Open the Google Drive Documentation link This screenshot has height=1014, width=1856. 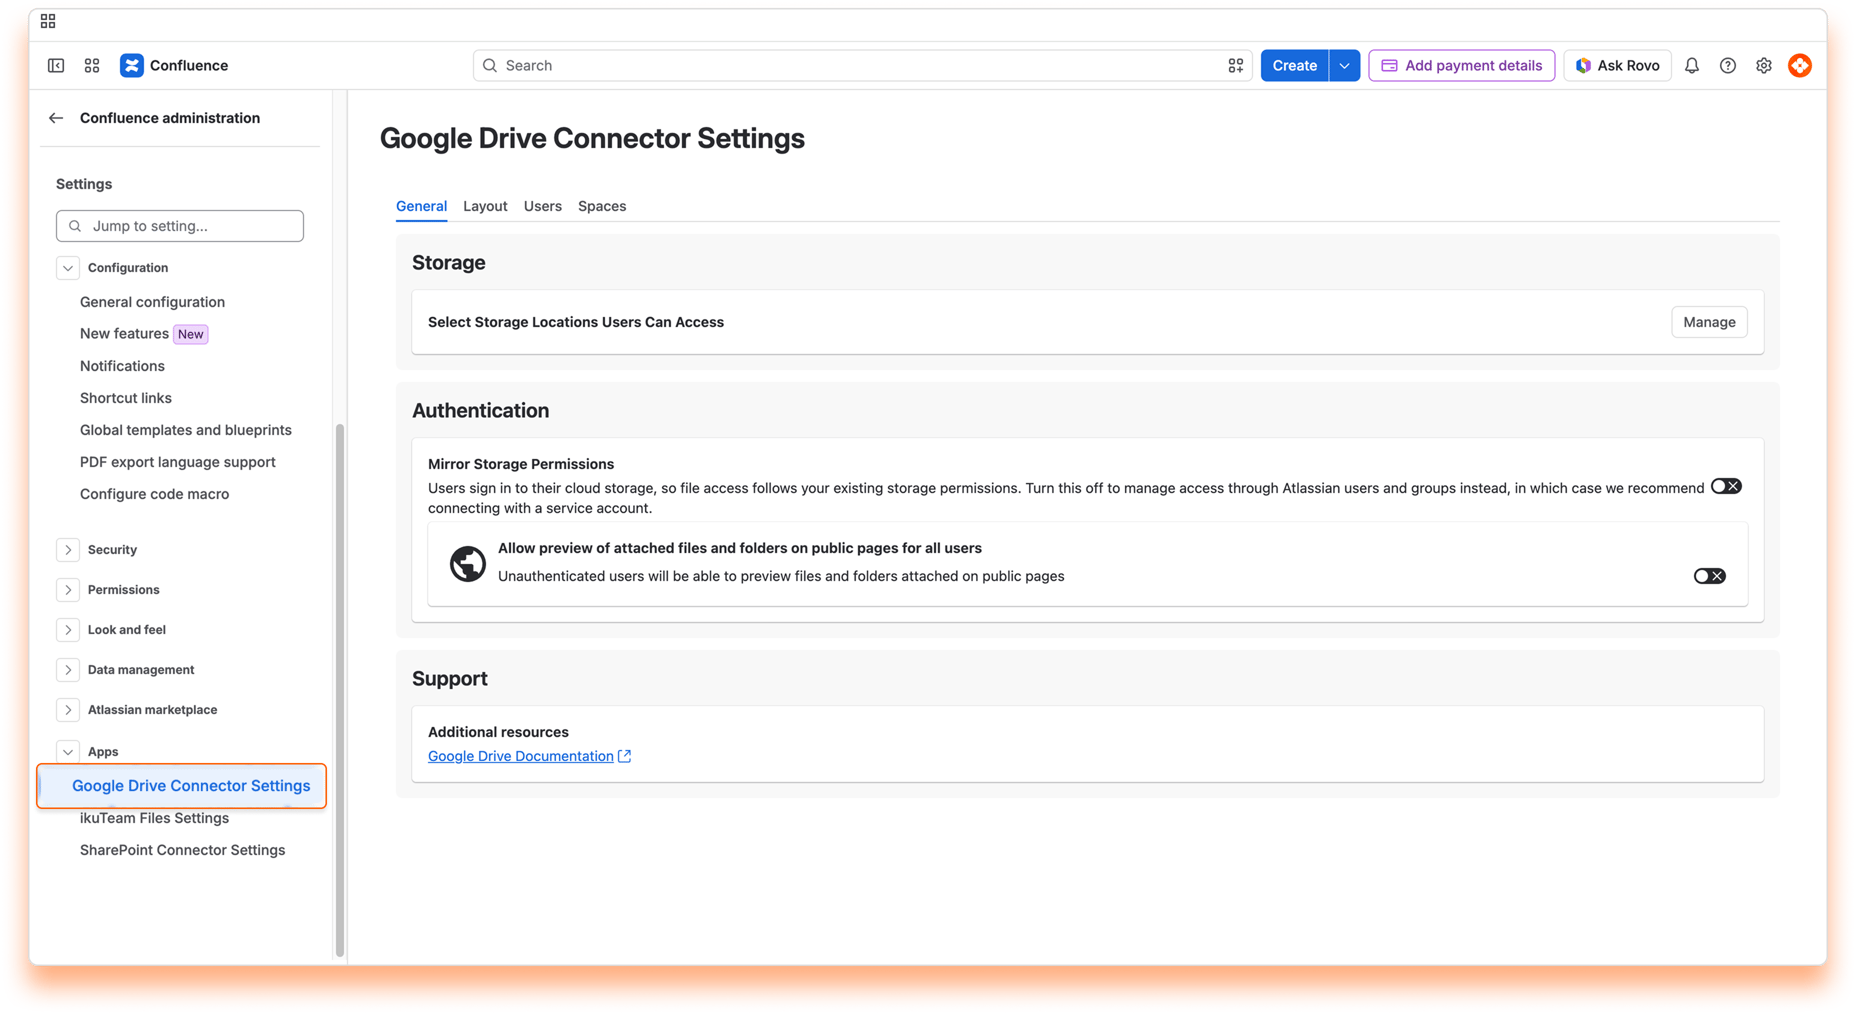pyautogui.click(x=529, y=756)
